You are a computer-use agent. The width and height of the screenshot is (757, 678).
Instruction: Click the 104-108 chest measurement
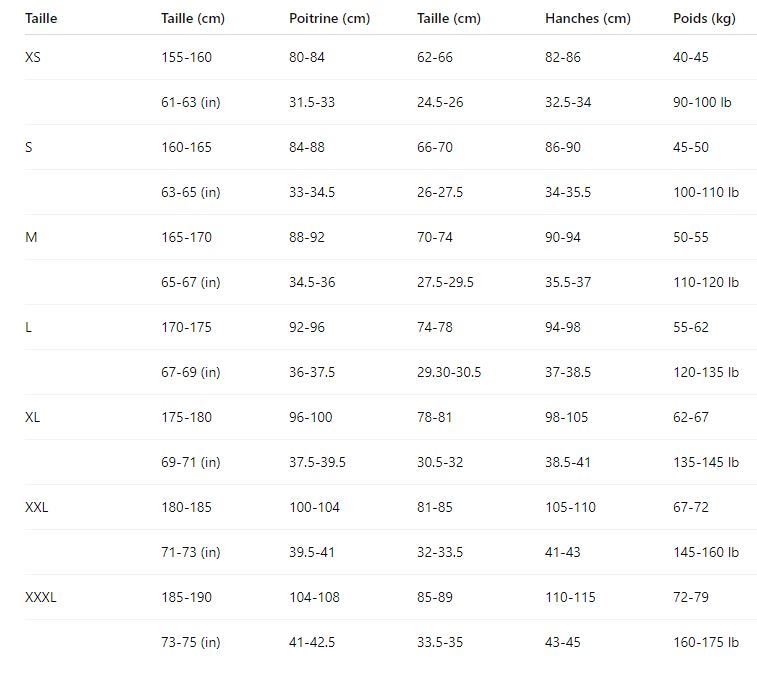[314, 597]
